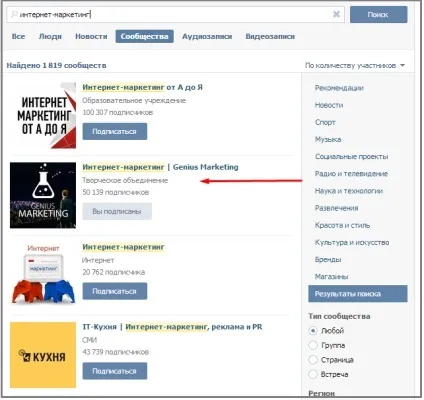This screenshot has width=424, height=400.
Task: Select the Наука и технологии category
Action: pos(349,191)
